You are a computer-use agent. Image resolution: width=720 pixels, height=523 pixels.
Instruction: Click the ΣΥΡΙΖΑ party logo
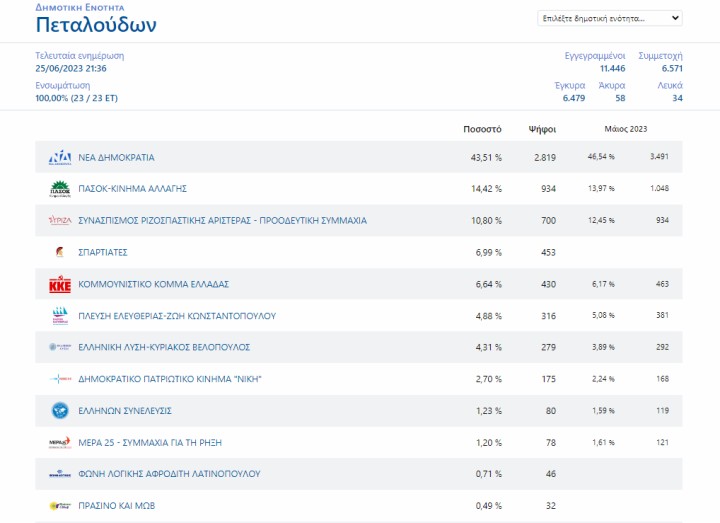[60, 220]
